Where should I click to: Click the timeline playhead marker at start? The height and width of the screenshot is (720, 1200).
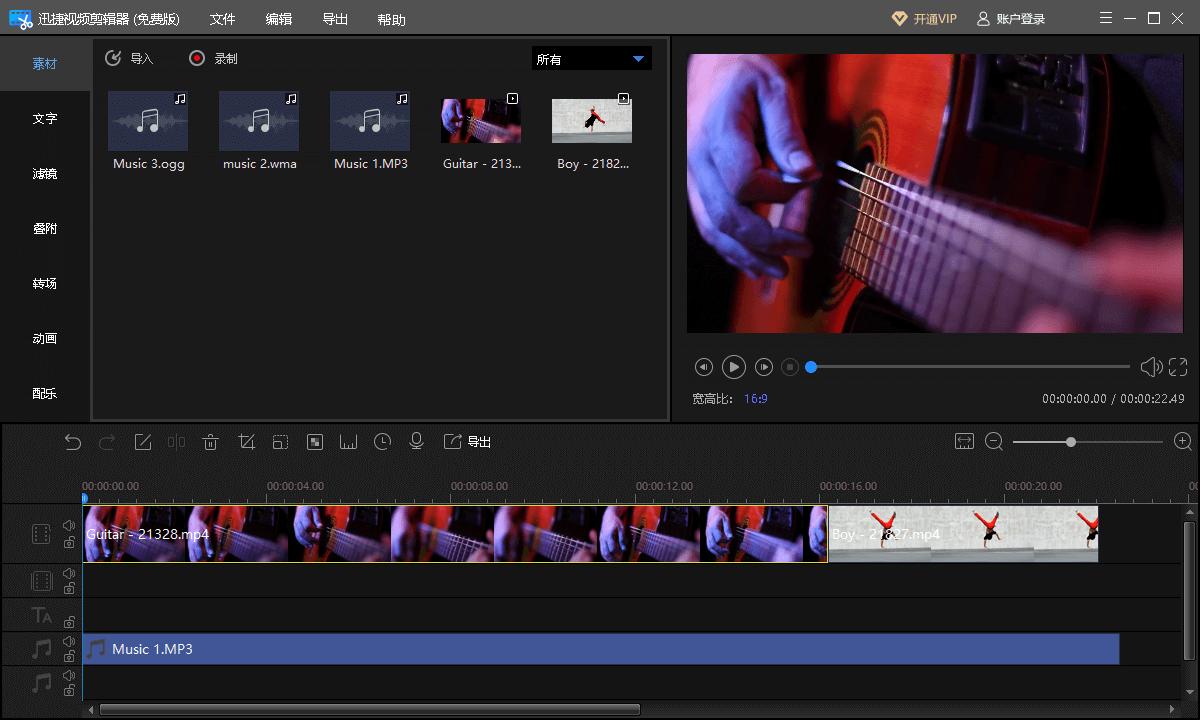tap(84, 497)
